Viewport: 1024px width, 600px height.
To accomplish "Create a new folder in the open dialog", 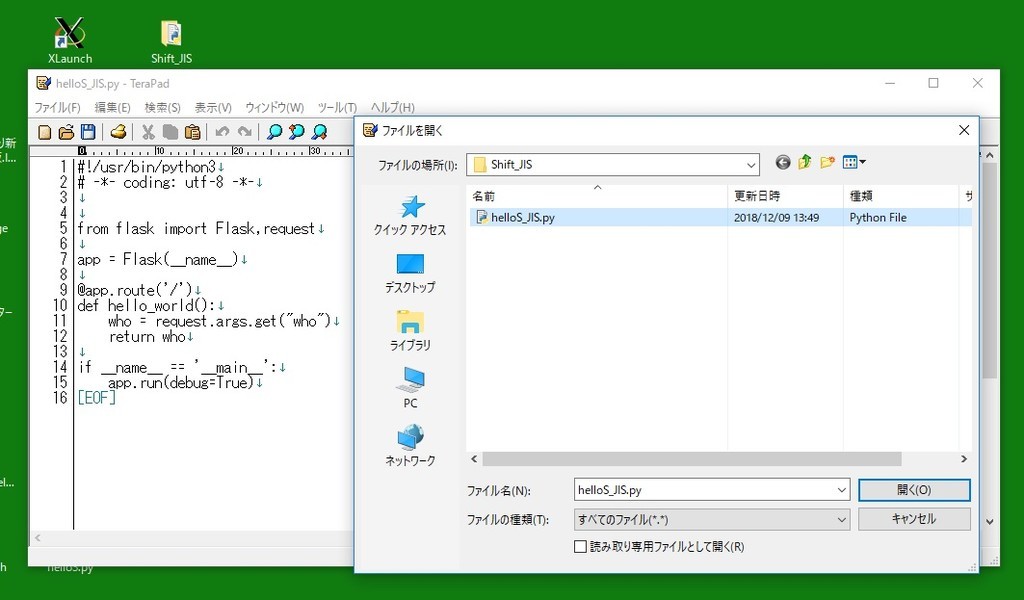I will point(827,162).
